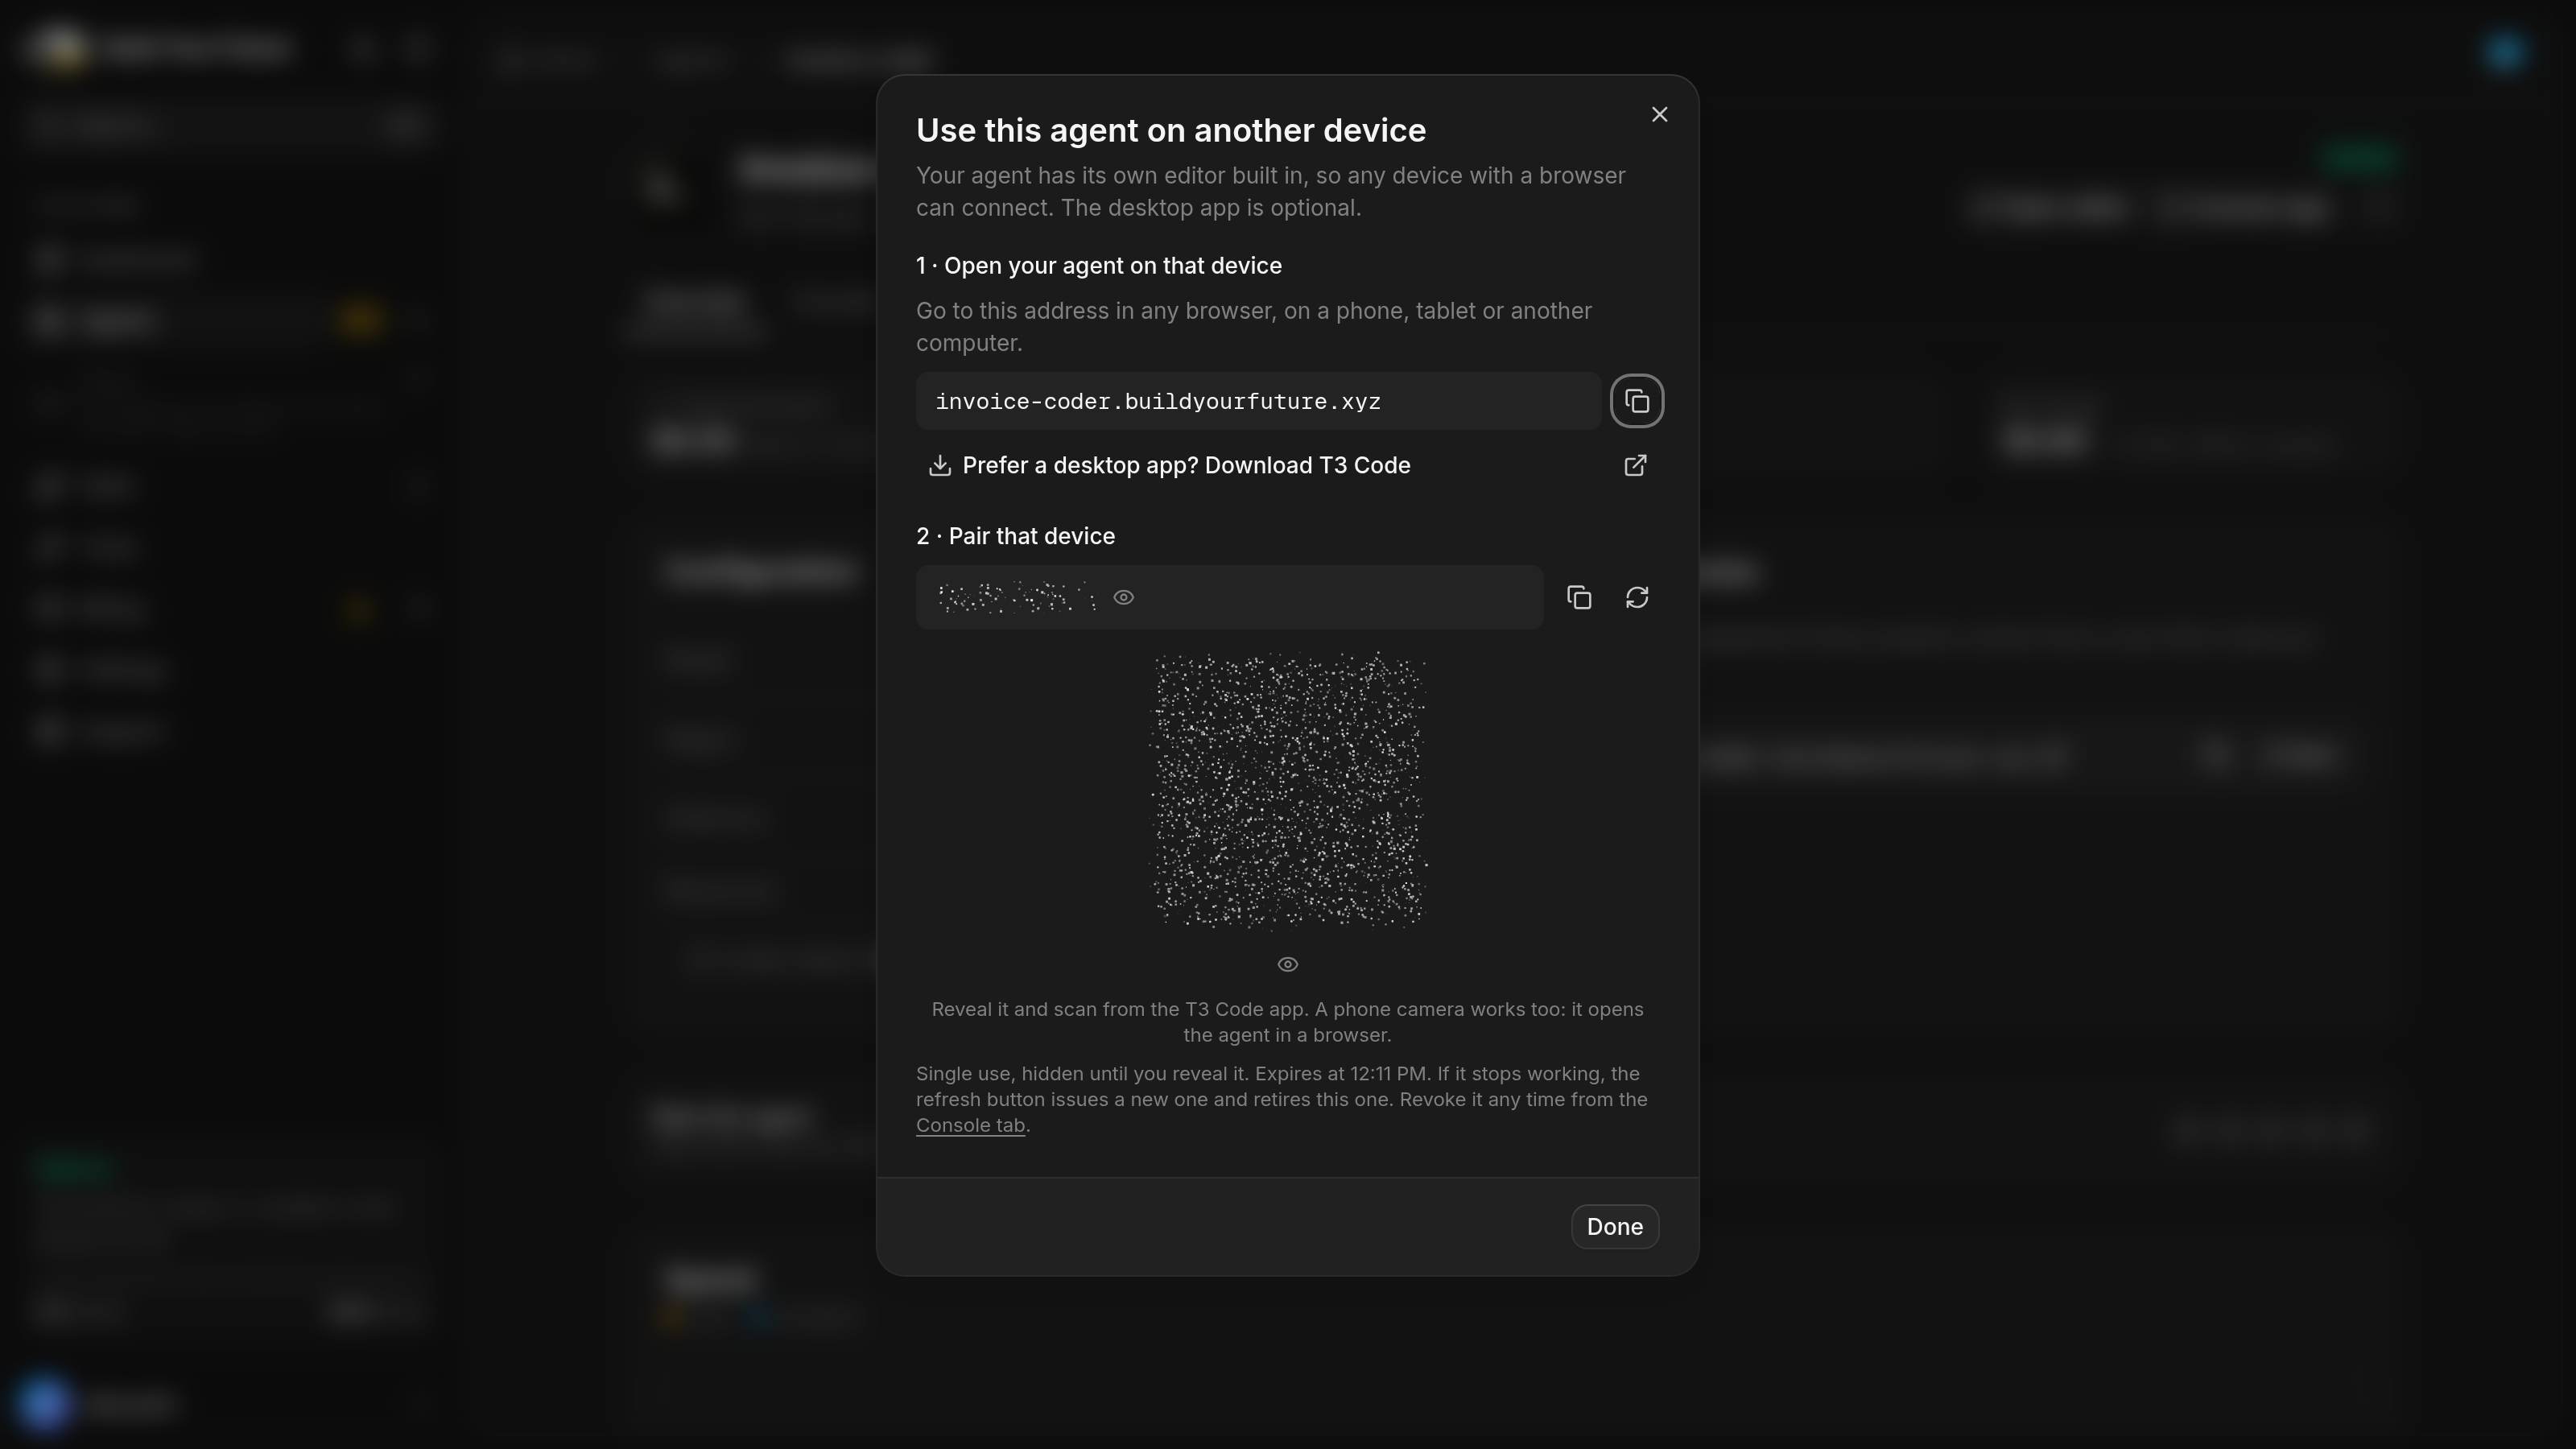This screenshot has height=1449, width=2576.
Task: Click the invoice-coder.buildyourfuture.xyz address field
Action: 1258,402
